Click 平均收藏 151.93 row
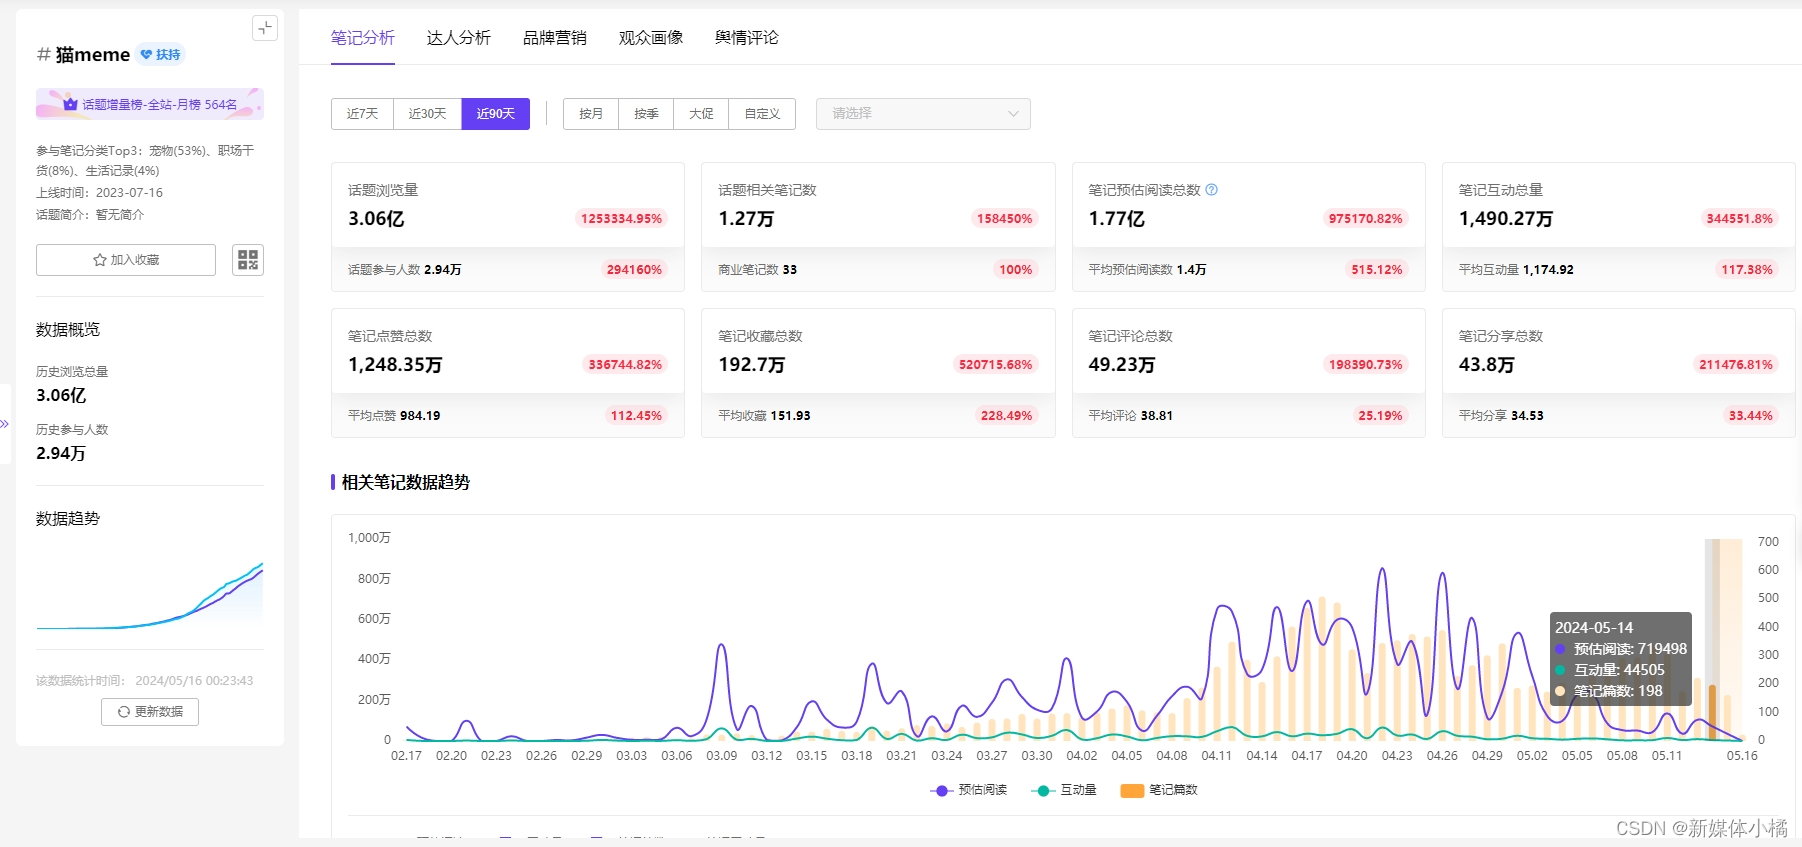 [878, 416]
